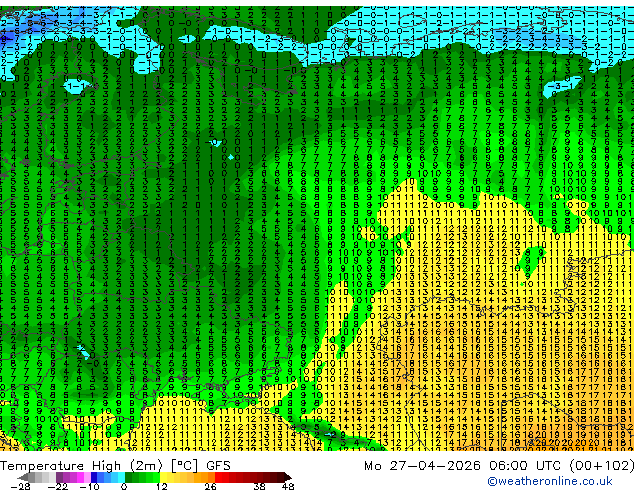Click the '38' label on the temperature legend
Screen dimensions: 634x490
click(259, 486)
